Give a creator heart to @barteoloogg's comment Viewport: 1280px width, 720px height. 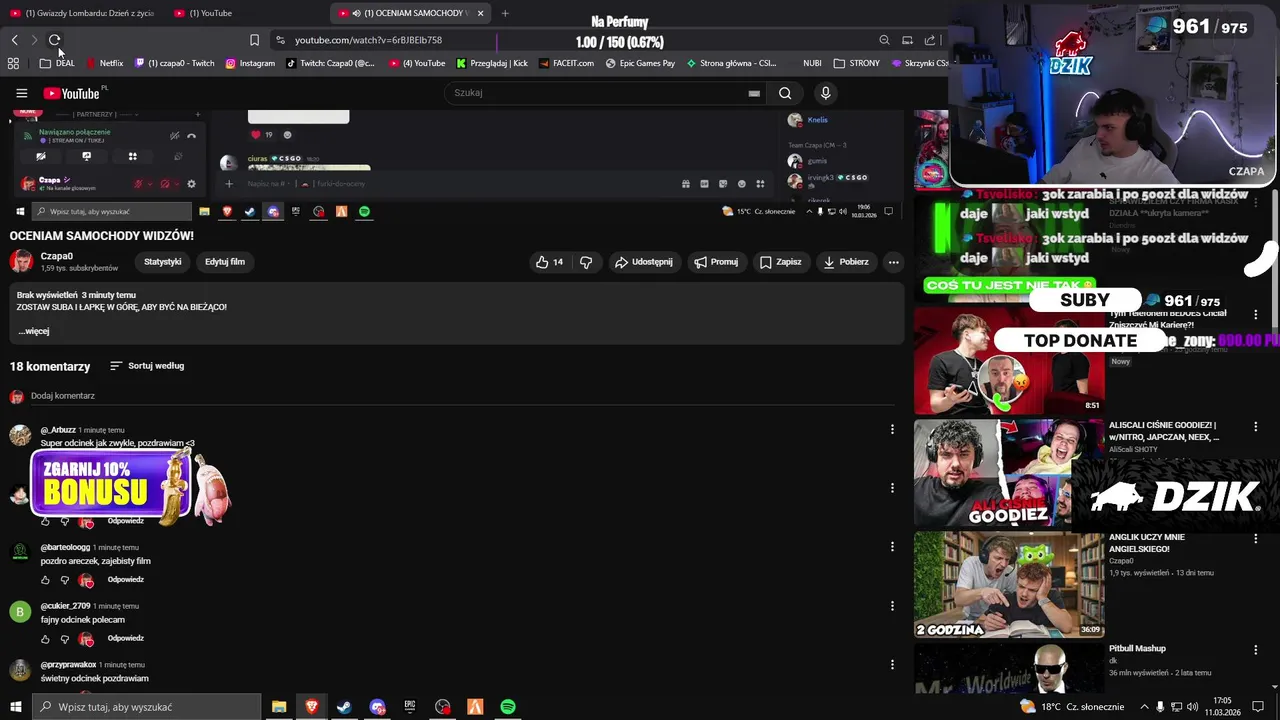click(x=86, y=580)
